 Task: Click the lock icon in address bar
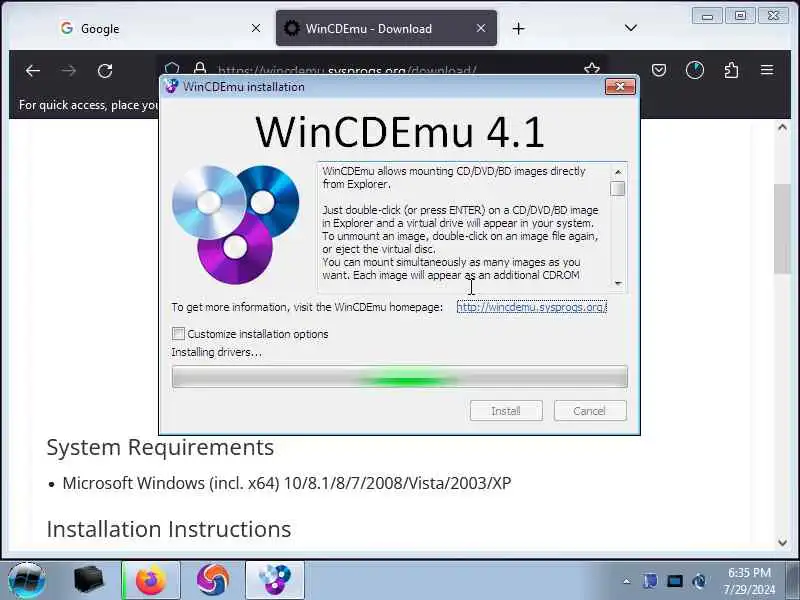(199, 68)
